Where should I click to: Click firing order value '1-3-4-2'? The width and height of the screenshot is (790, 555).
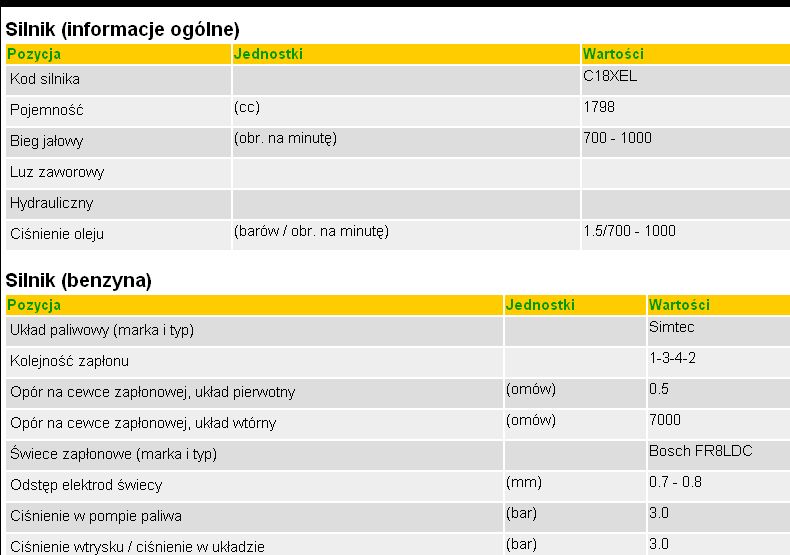point(673,358)
